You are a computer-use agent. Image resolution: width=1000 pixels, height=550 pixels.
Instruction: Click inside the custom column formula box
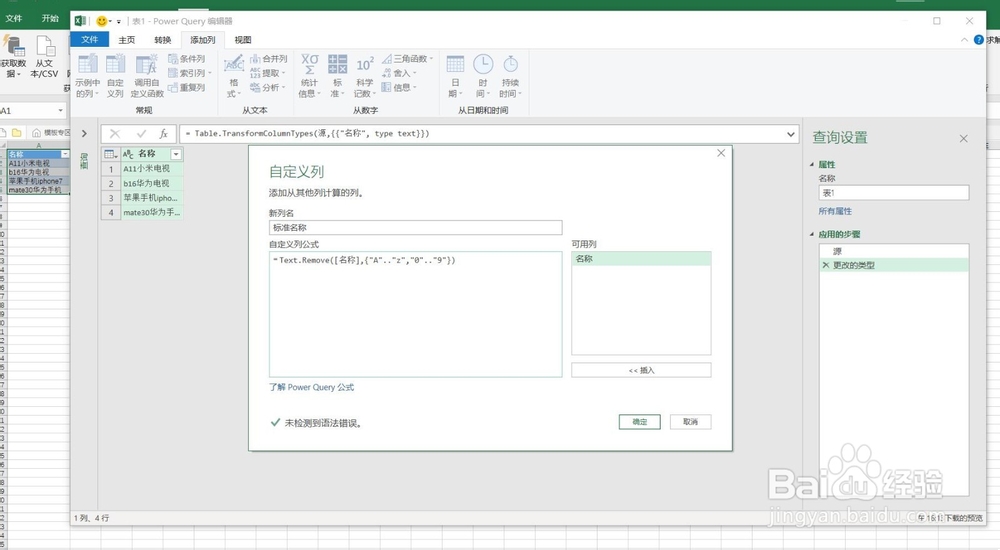pos(415,314)
